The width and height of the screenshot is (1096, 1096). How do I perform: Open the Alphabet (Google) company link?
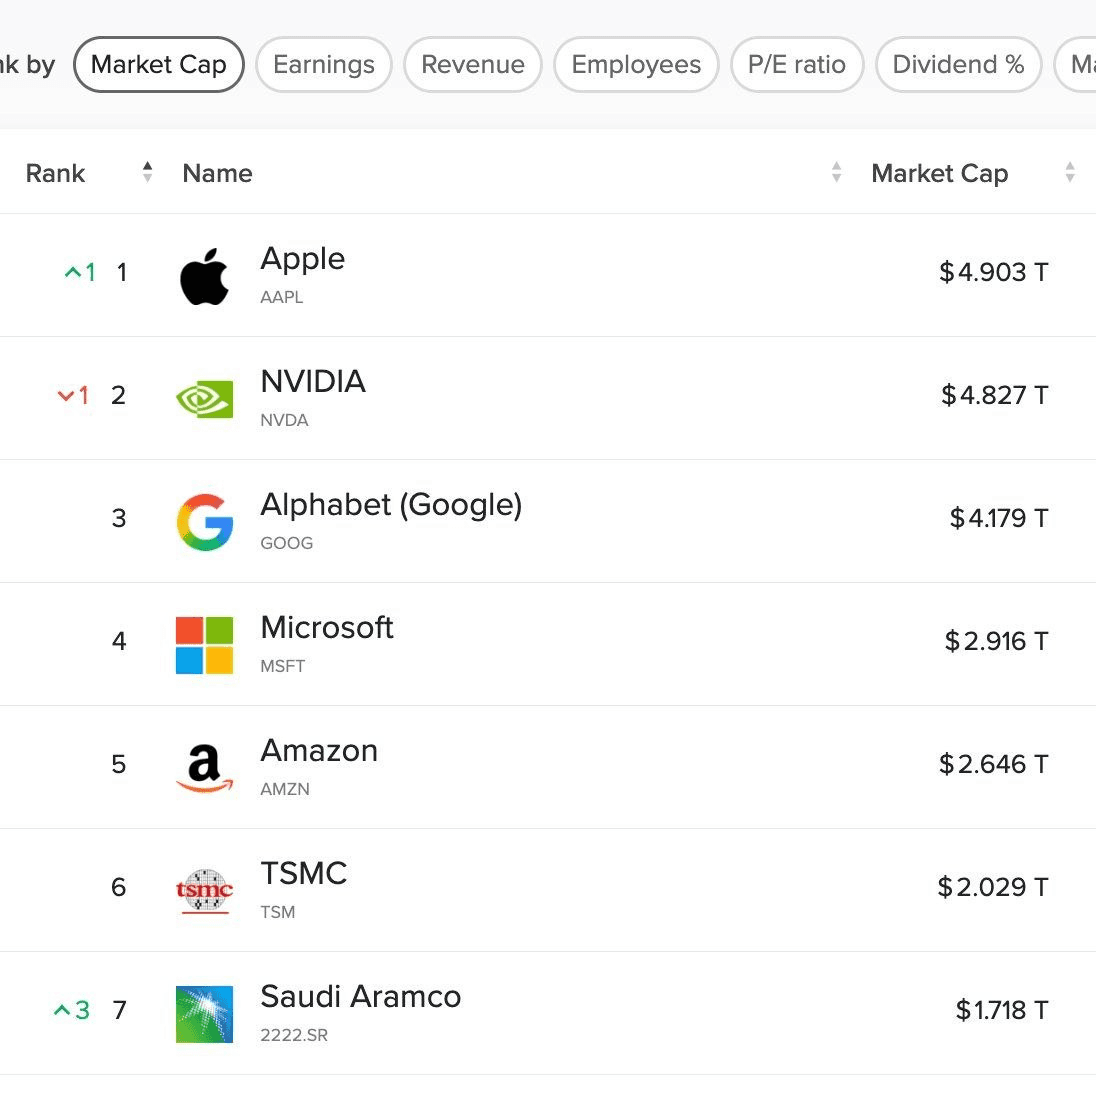[x=391, y=505]
